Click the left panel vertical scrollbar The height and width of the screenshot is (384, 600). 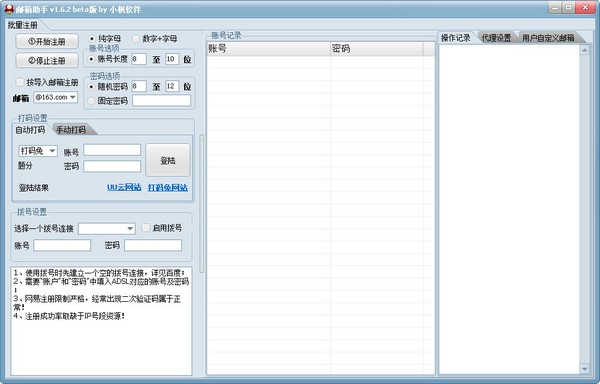pos(202,203)
